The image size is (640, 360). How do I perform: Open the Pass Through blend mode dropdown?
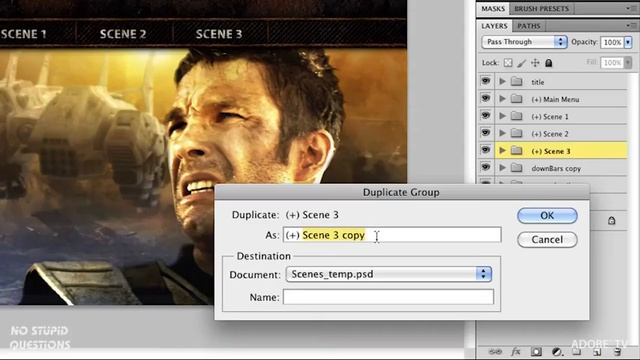[x=524, y=42]
